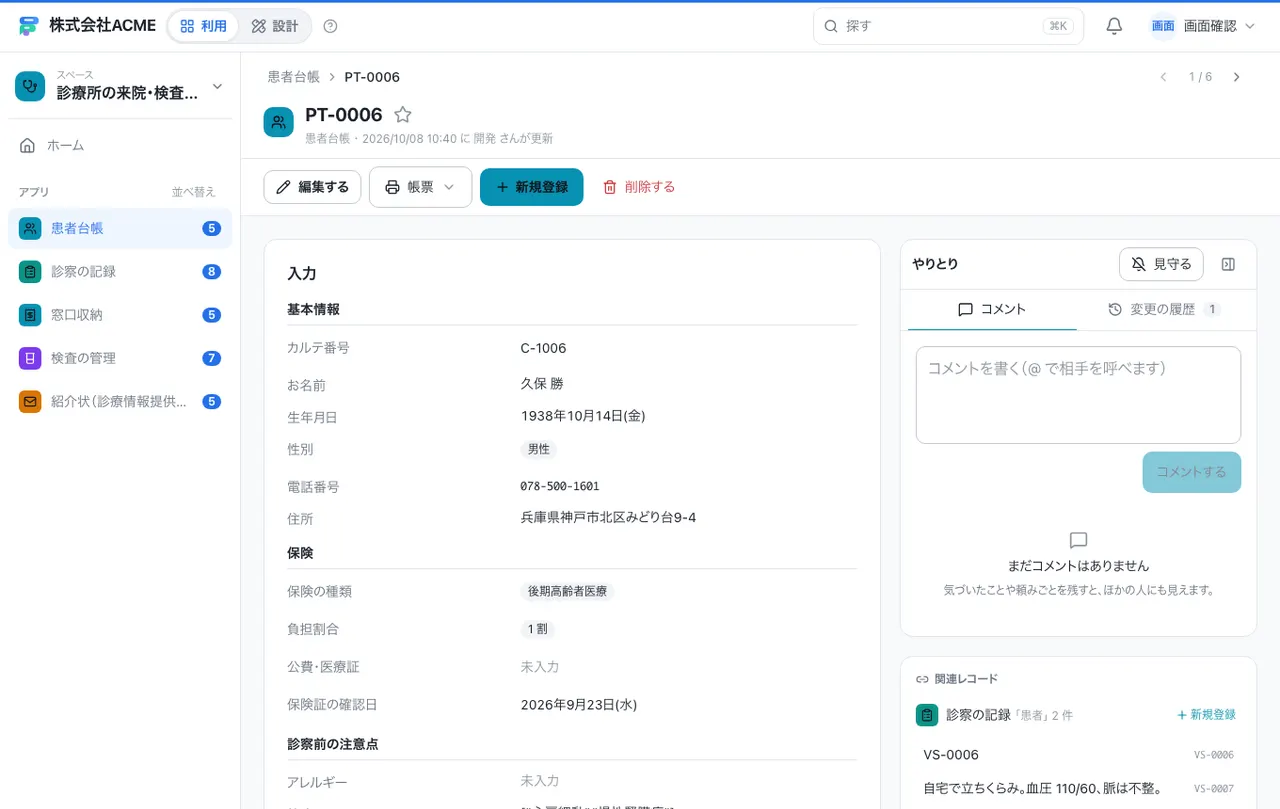Viewport: 1280px width, 809px height.
Task: Click the ACME company logo icon
Action: (28, 26)
